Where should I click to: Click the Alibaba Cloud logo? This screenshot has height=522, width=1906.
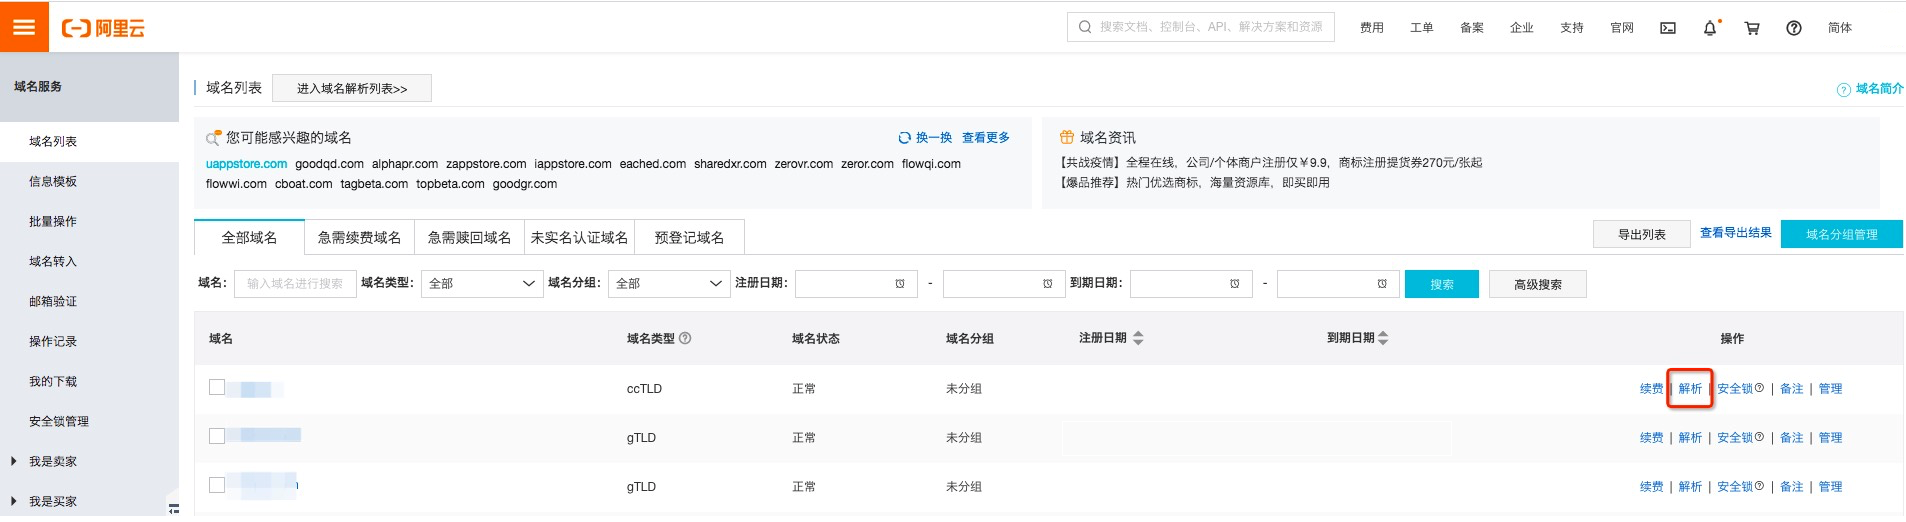point(104,28)
